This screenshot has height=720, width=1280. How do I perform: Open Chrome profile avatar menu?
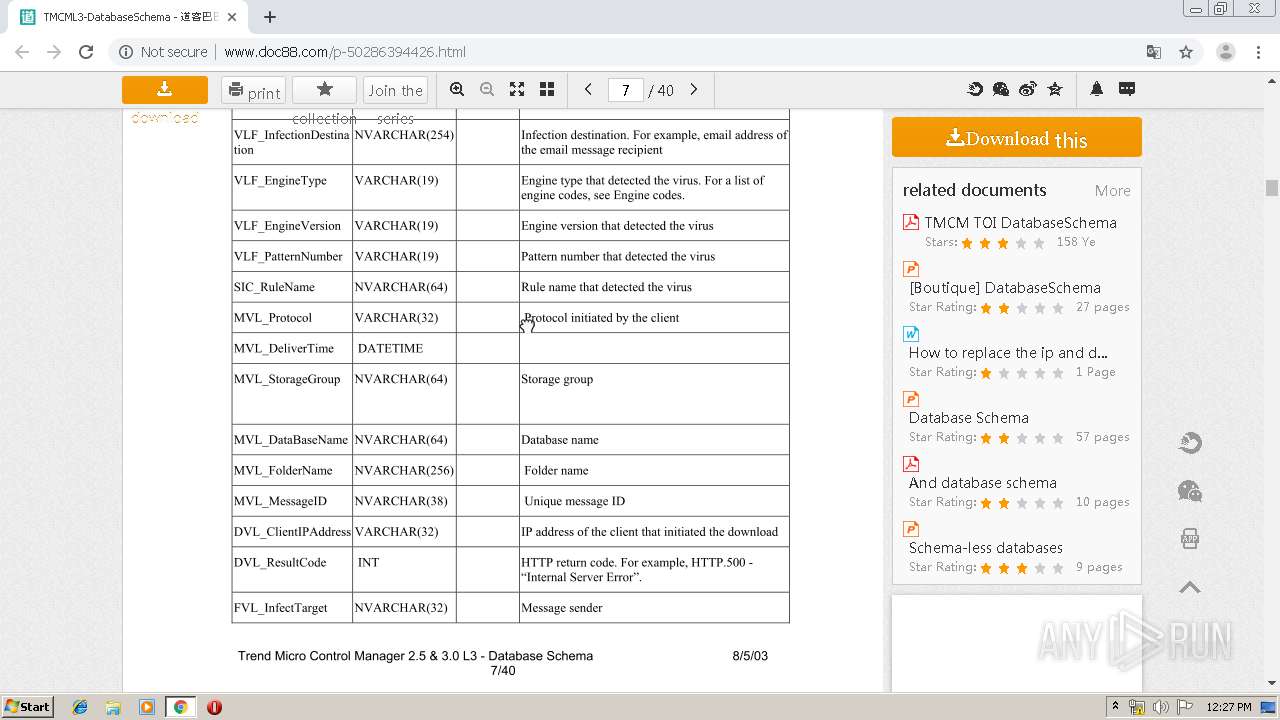tap(1225, 52)
